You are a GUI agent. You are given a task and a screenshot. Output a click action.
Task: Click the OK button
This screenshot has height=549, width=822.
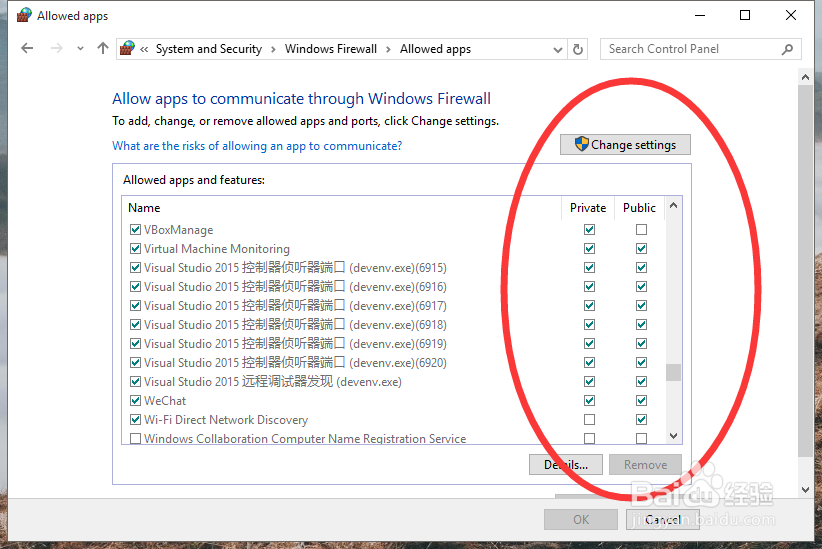581,520
